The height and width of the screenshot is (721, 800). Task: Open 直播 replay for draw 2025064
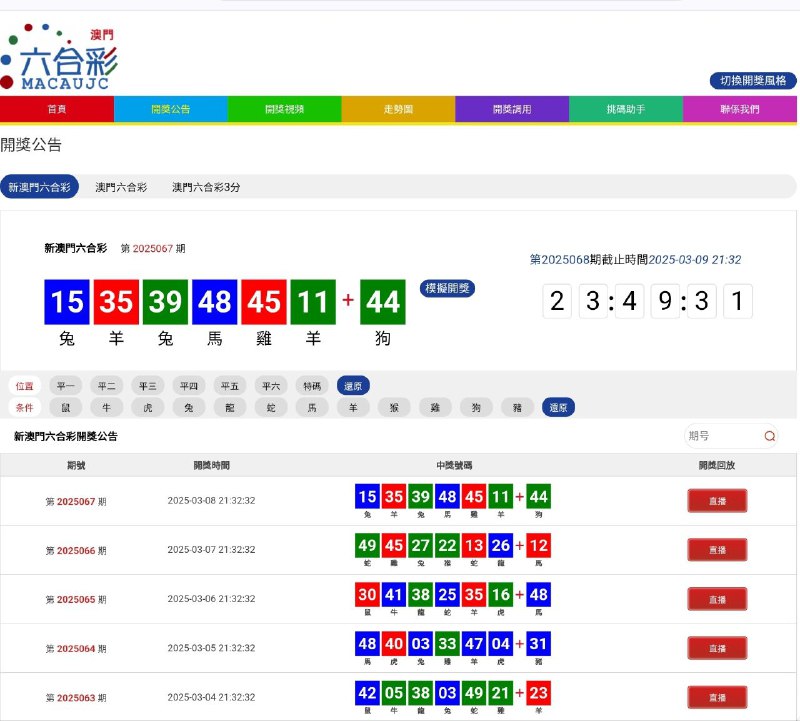[x=717, y=649]
